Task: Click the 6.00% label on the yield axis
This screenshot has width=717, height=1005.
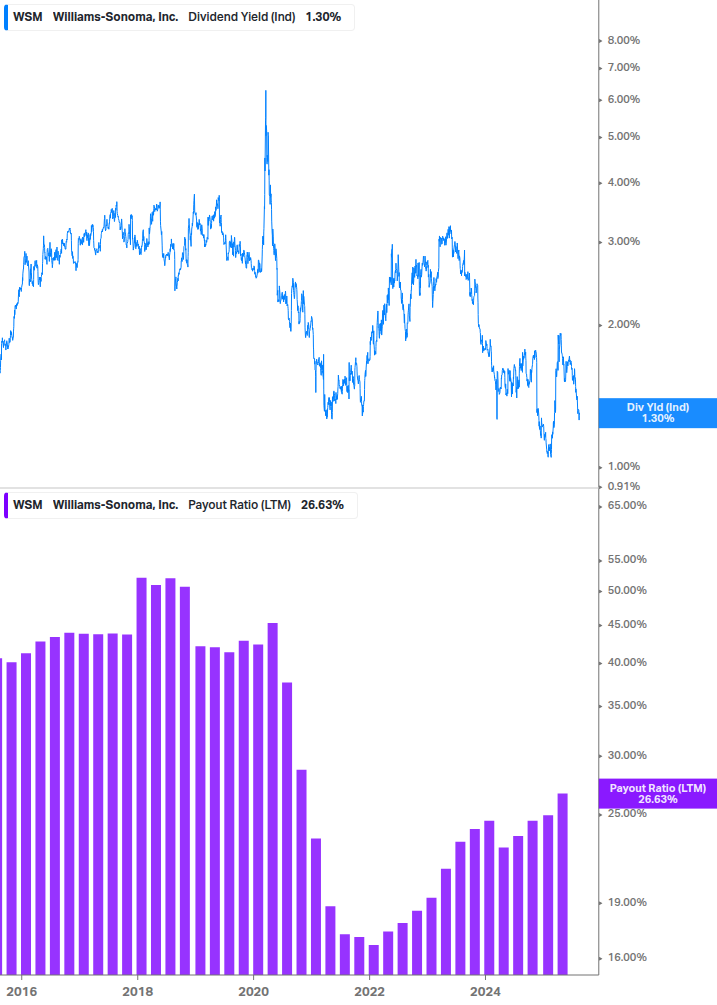Action: pyautogui.click(x=623, y=99)
